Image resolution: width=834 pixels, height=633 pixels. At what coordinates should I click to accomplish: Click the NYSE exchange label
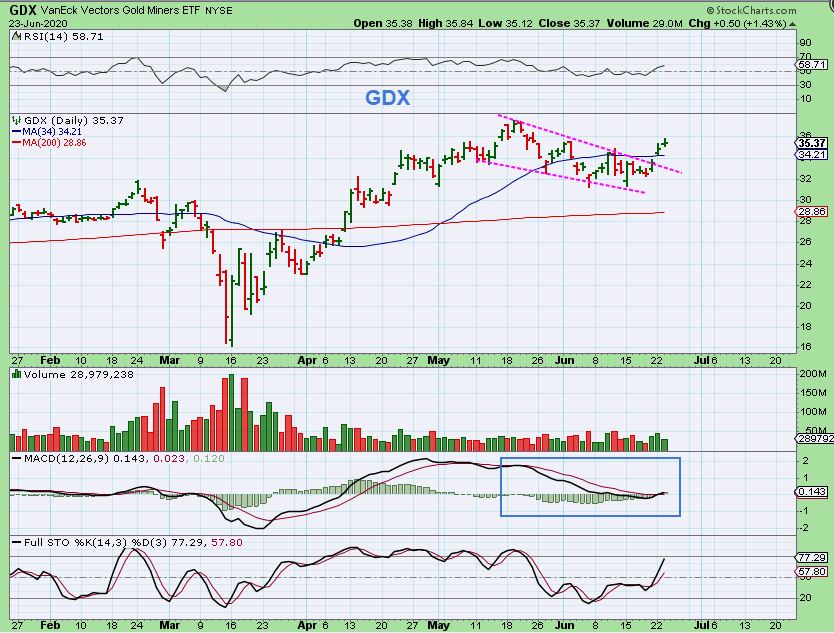point(219,11)
